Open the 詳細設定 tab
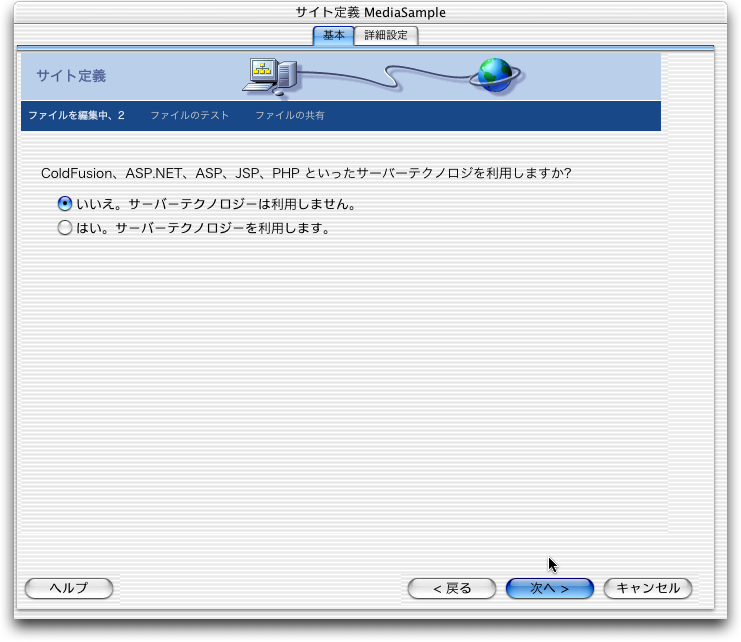The width and height of the screenshot is (741, 642). coord(386,35)
